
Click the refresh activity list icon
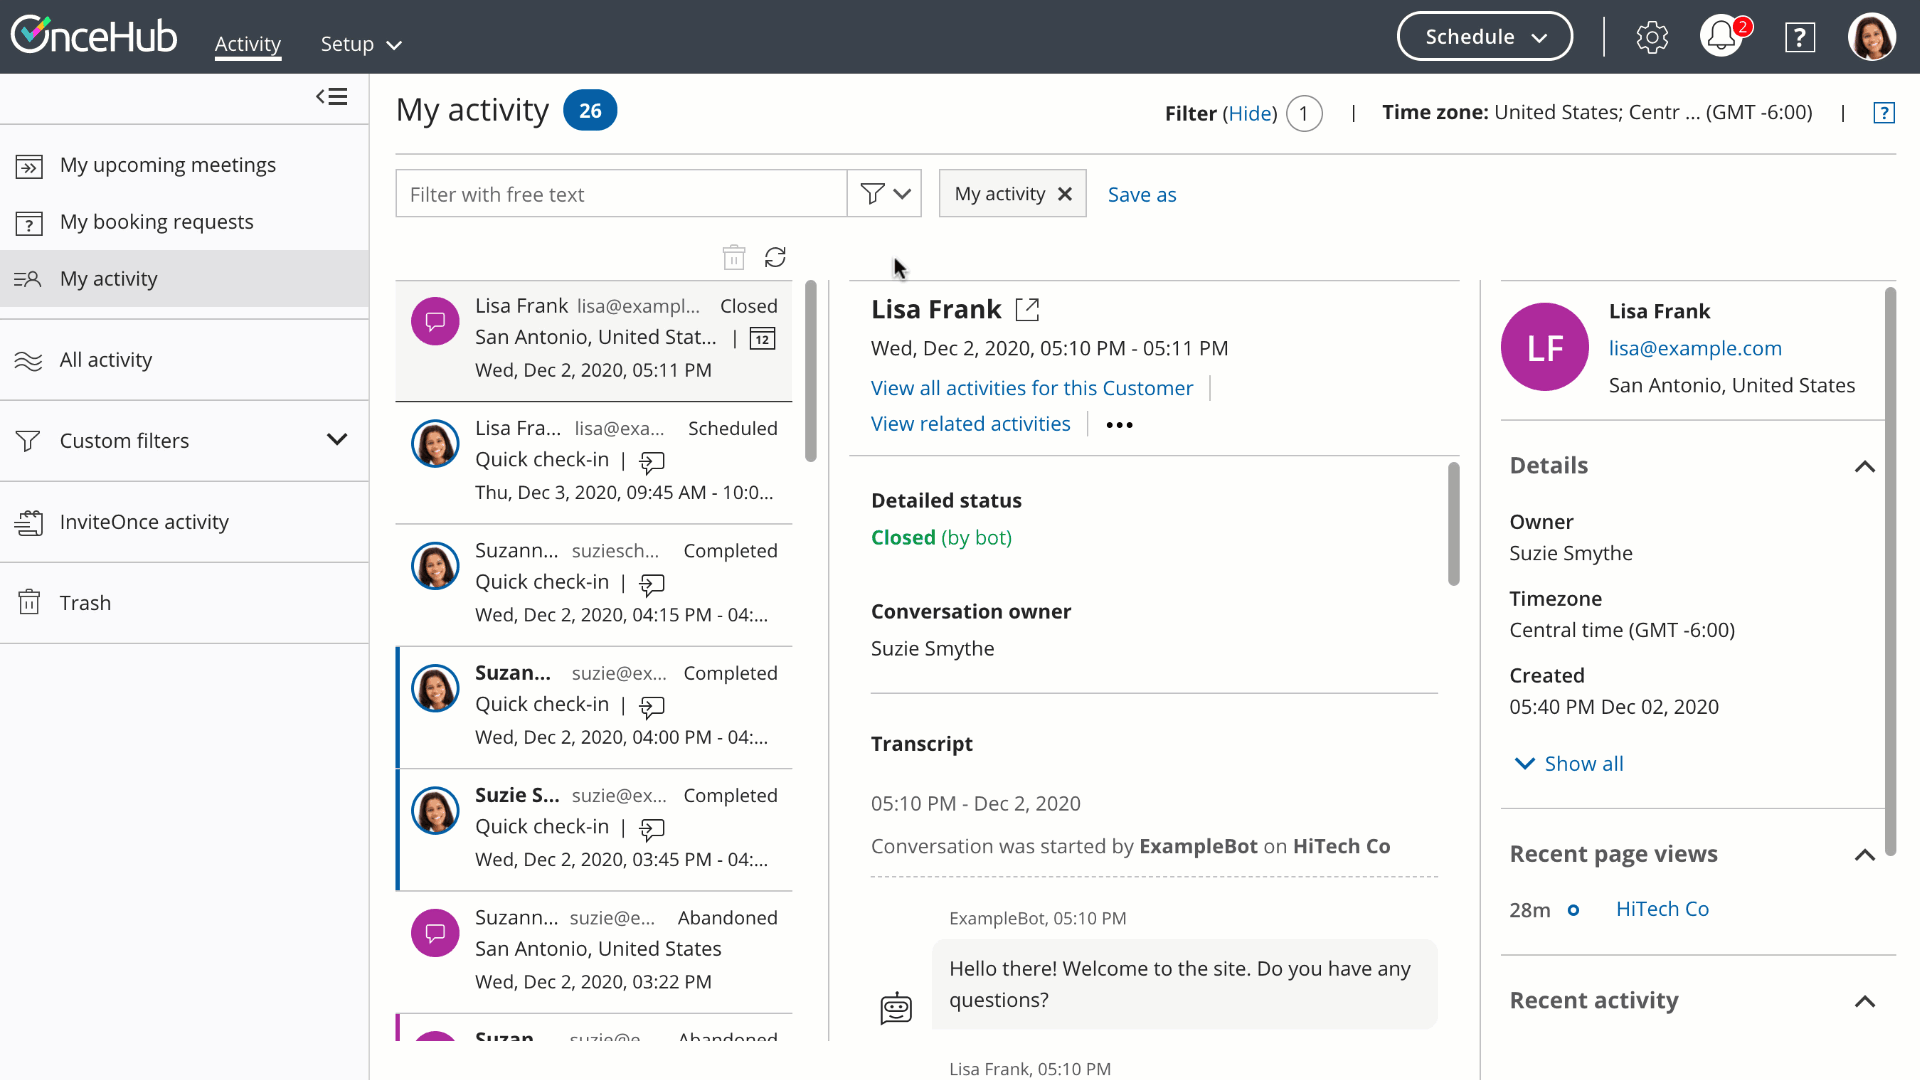click(x=775, y=258)
